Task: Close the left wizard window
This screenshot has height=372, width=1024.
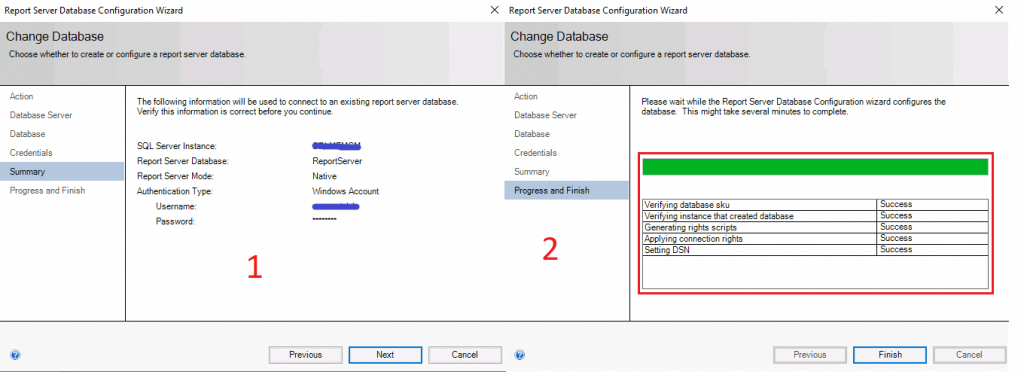Action: point(495,10)
